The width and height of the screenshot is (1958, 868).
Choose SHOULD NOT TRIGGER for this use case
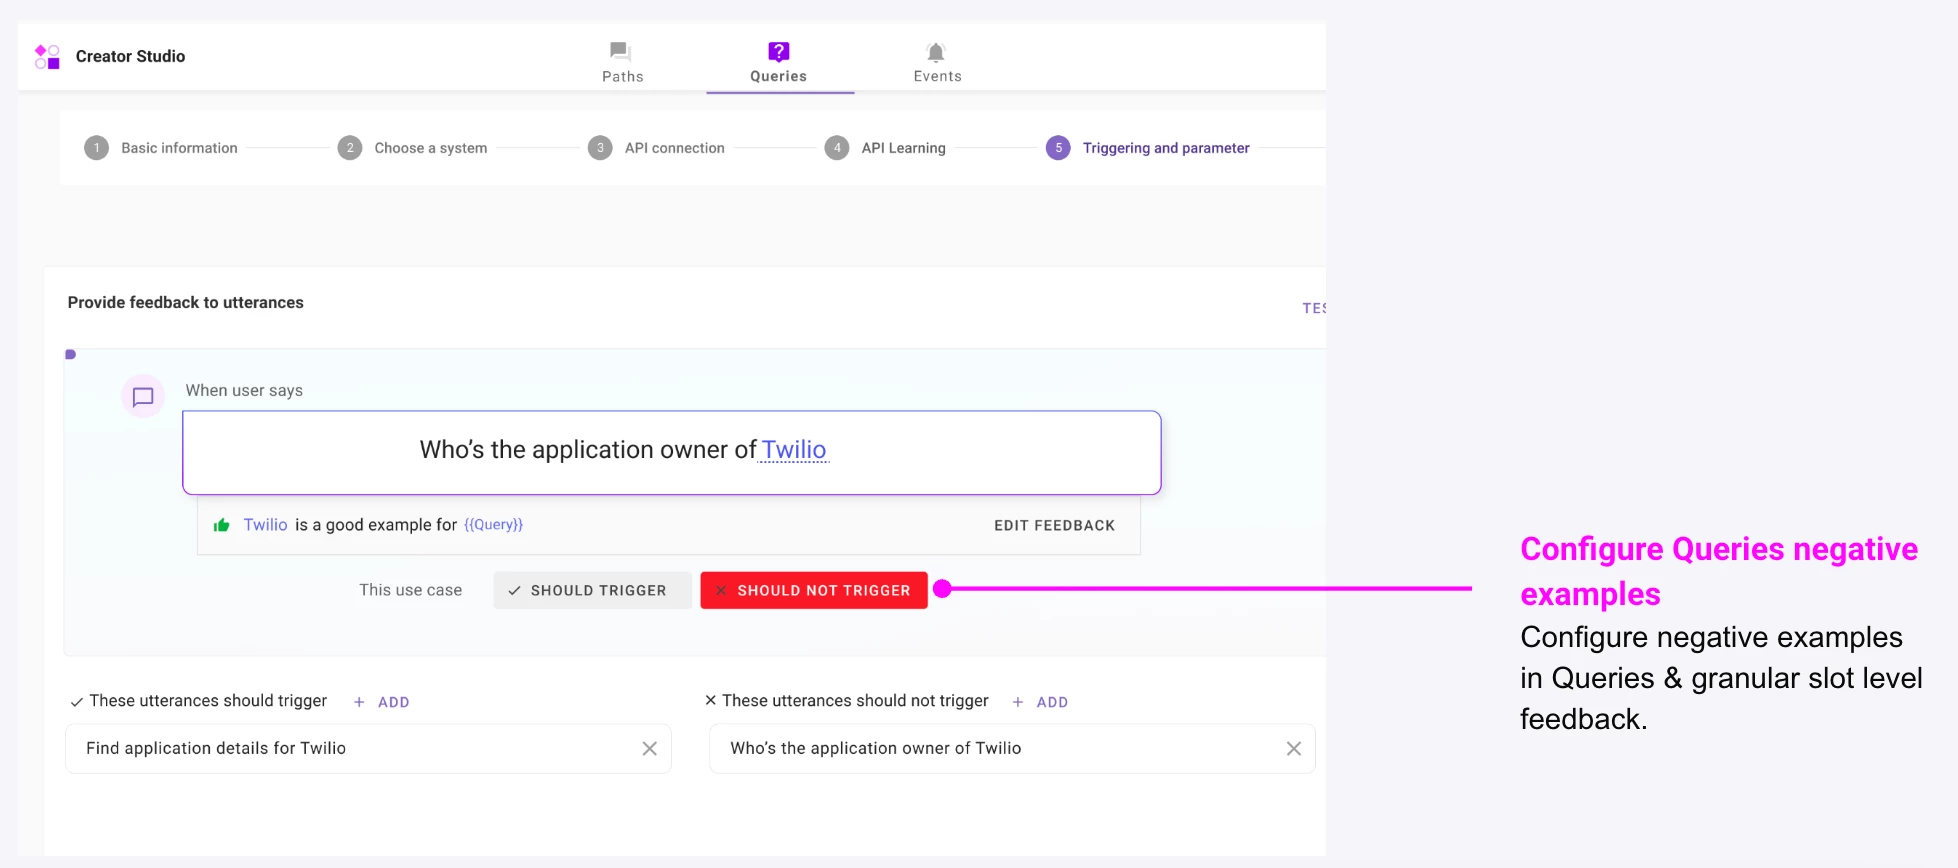[814, 590]
